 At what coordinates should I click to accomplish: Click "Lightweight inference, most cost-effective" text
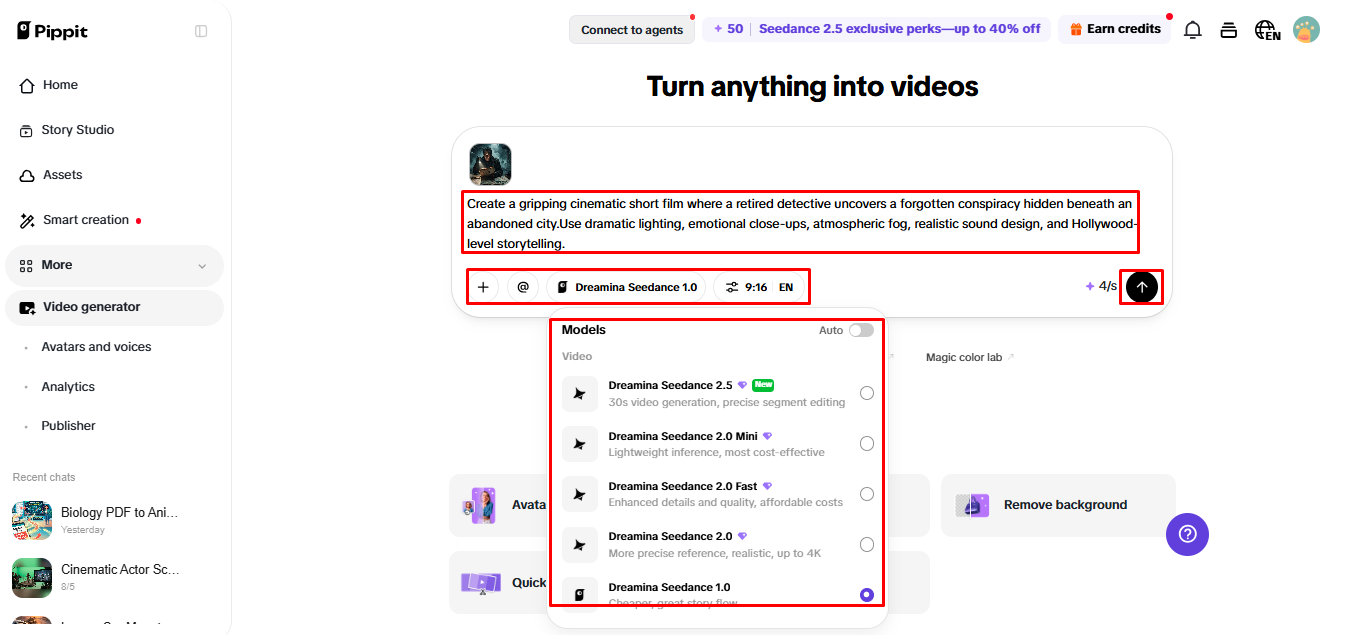coord(717,452)
